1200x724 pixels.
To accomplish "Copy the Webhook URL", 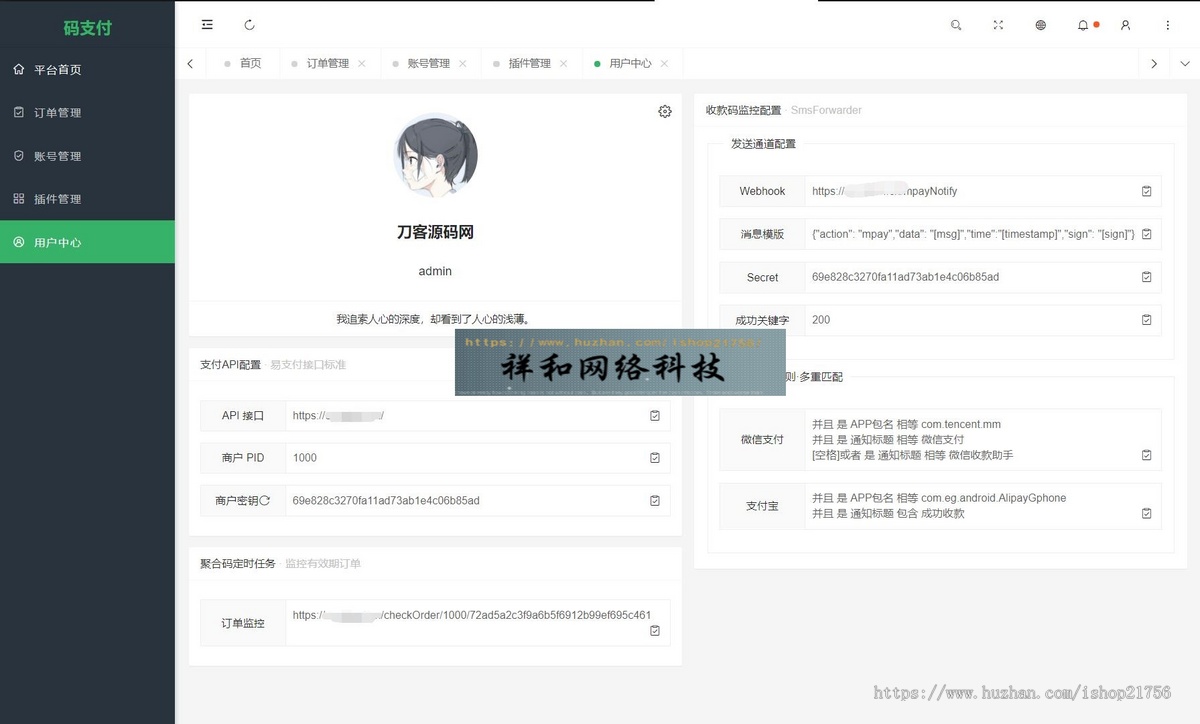I will (1147, 190).
